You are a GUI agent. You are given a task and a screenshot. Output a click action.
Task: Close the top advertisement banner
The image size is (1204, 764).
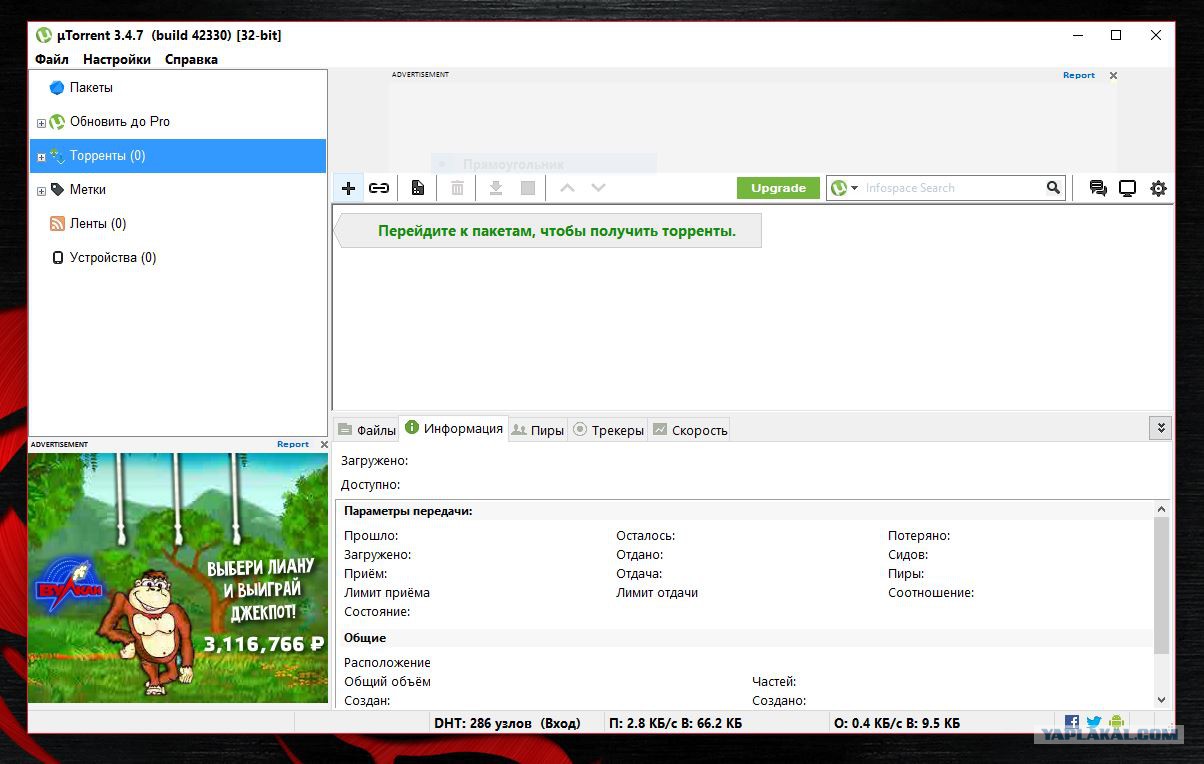coord(1113,75)
